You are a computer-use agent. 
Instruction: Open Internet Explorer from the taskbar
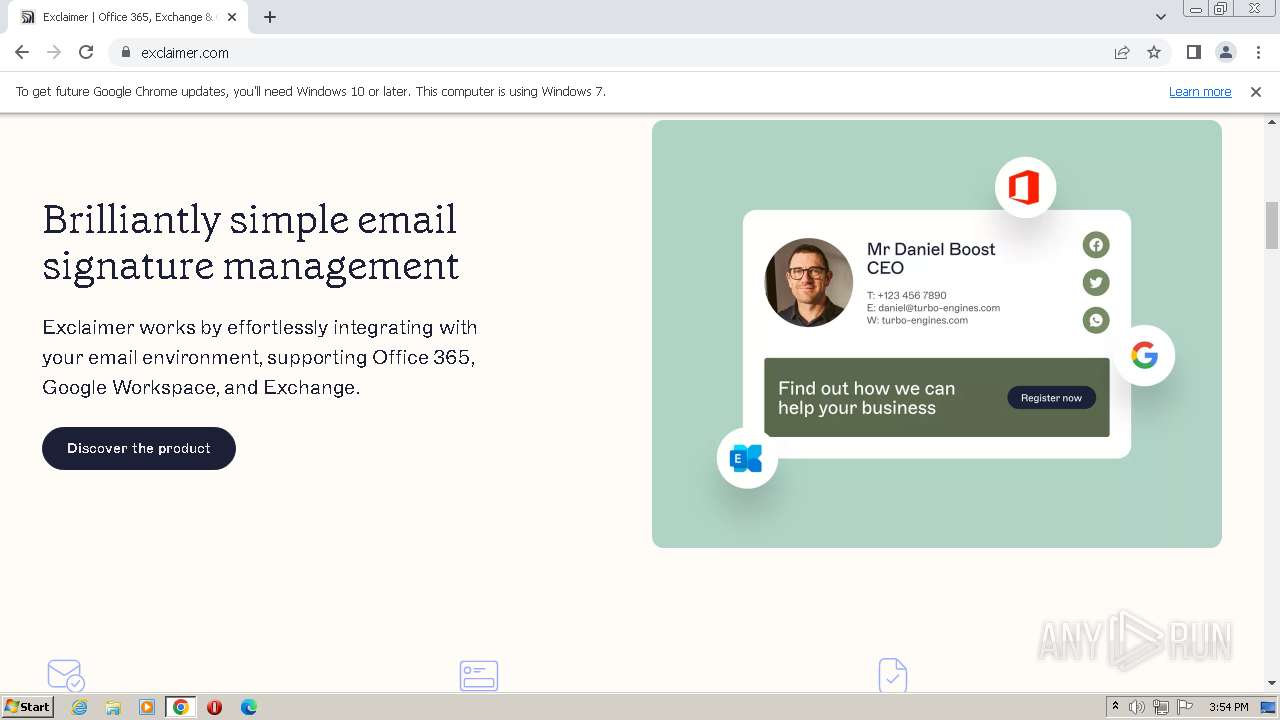pyautogui.click(x=80, y=707)
